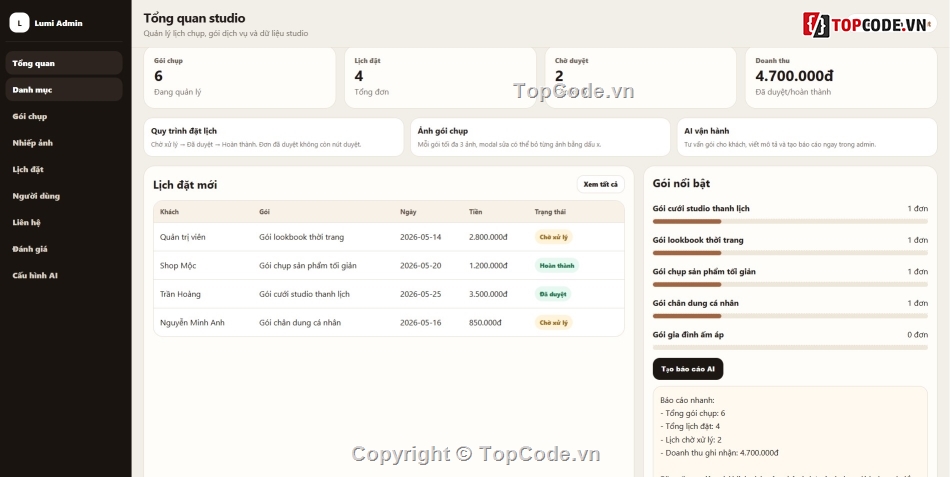This screenshot has height=477, width=950.
Task: Click the AI vận hành info card
Action: (807, 137)
